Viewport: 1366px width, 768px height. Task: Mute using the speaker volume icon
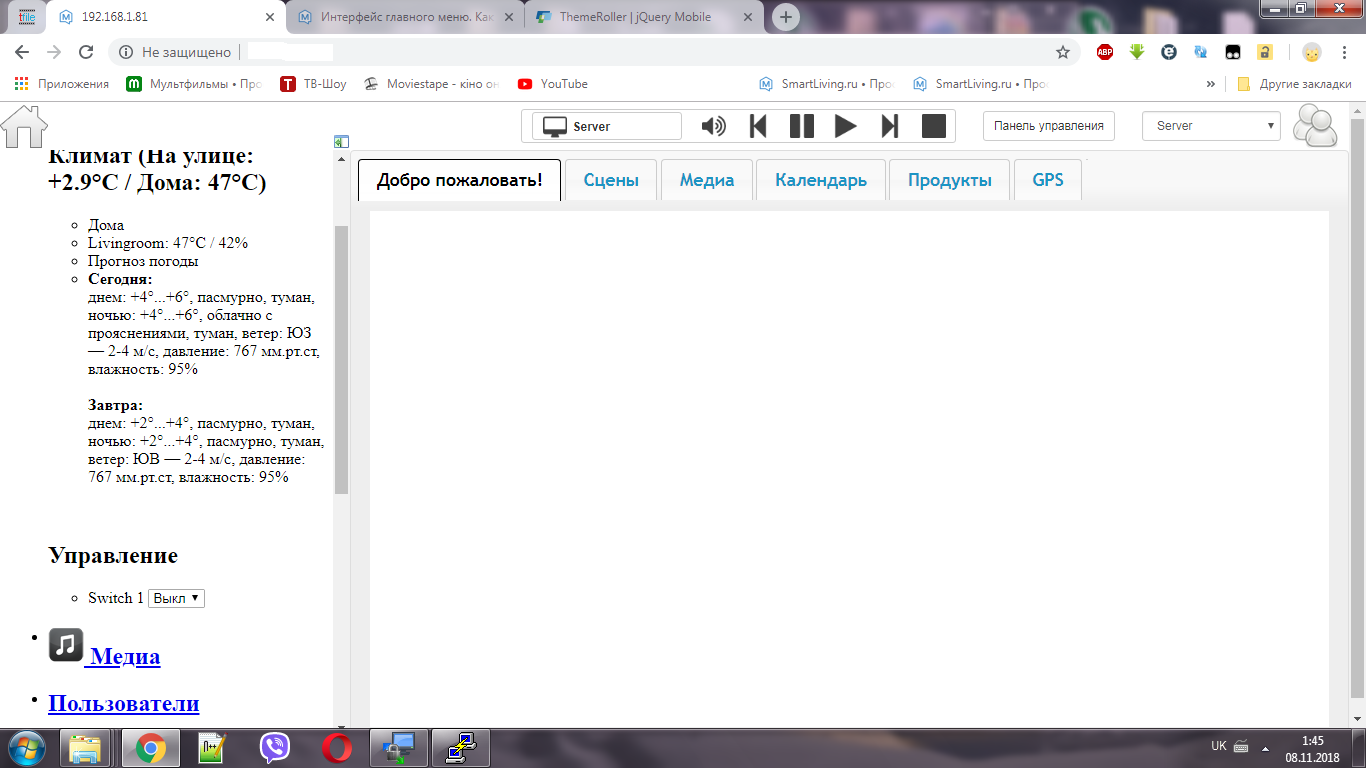tap(713, 126)
